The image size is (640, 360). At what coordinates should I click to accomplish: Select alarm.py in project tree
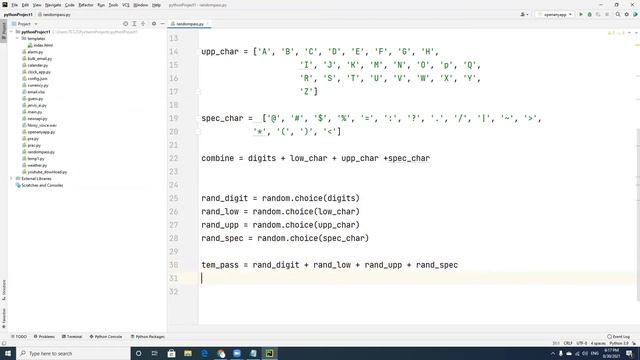coord(33,52)
